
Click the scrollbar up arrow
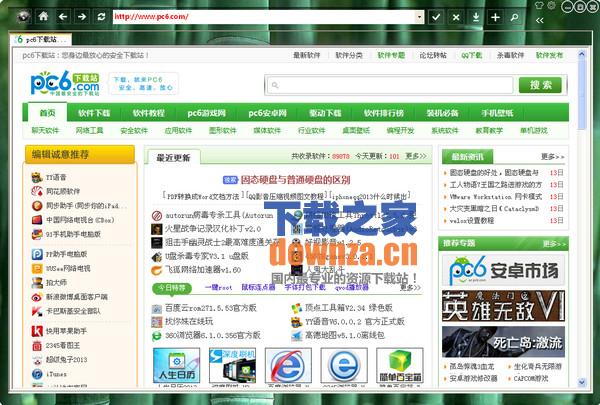tap(582, 54)
